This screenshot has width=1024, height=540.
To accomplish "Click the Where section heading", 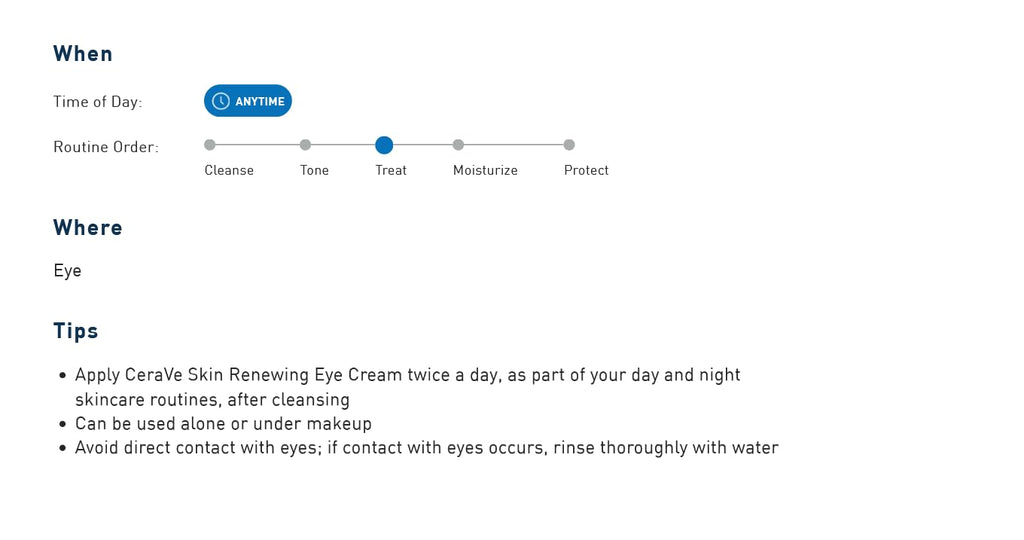I will [88, 228].
